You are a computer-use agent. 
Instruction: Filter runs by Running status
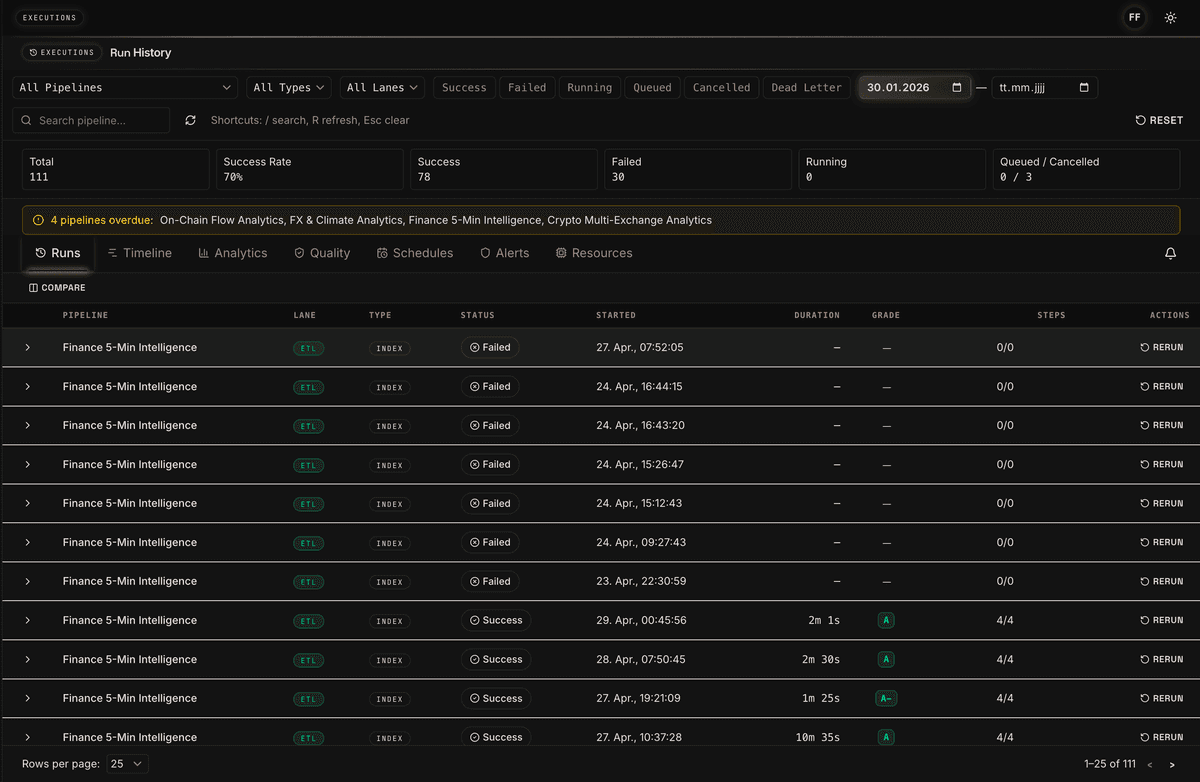(x=590, y=88)
